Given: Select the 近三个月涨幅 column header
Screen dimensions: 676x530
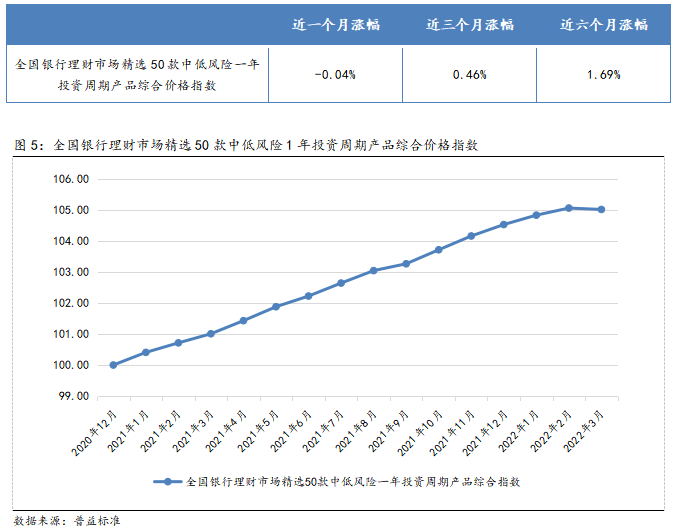Looking at the screenshot, I should pyautogui.click(x=470, y=24).
